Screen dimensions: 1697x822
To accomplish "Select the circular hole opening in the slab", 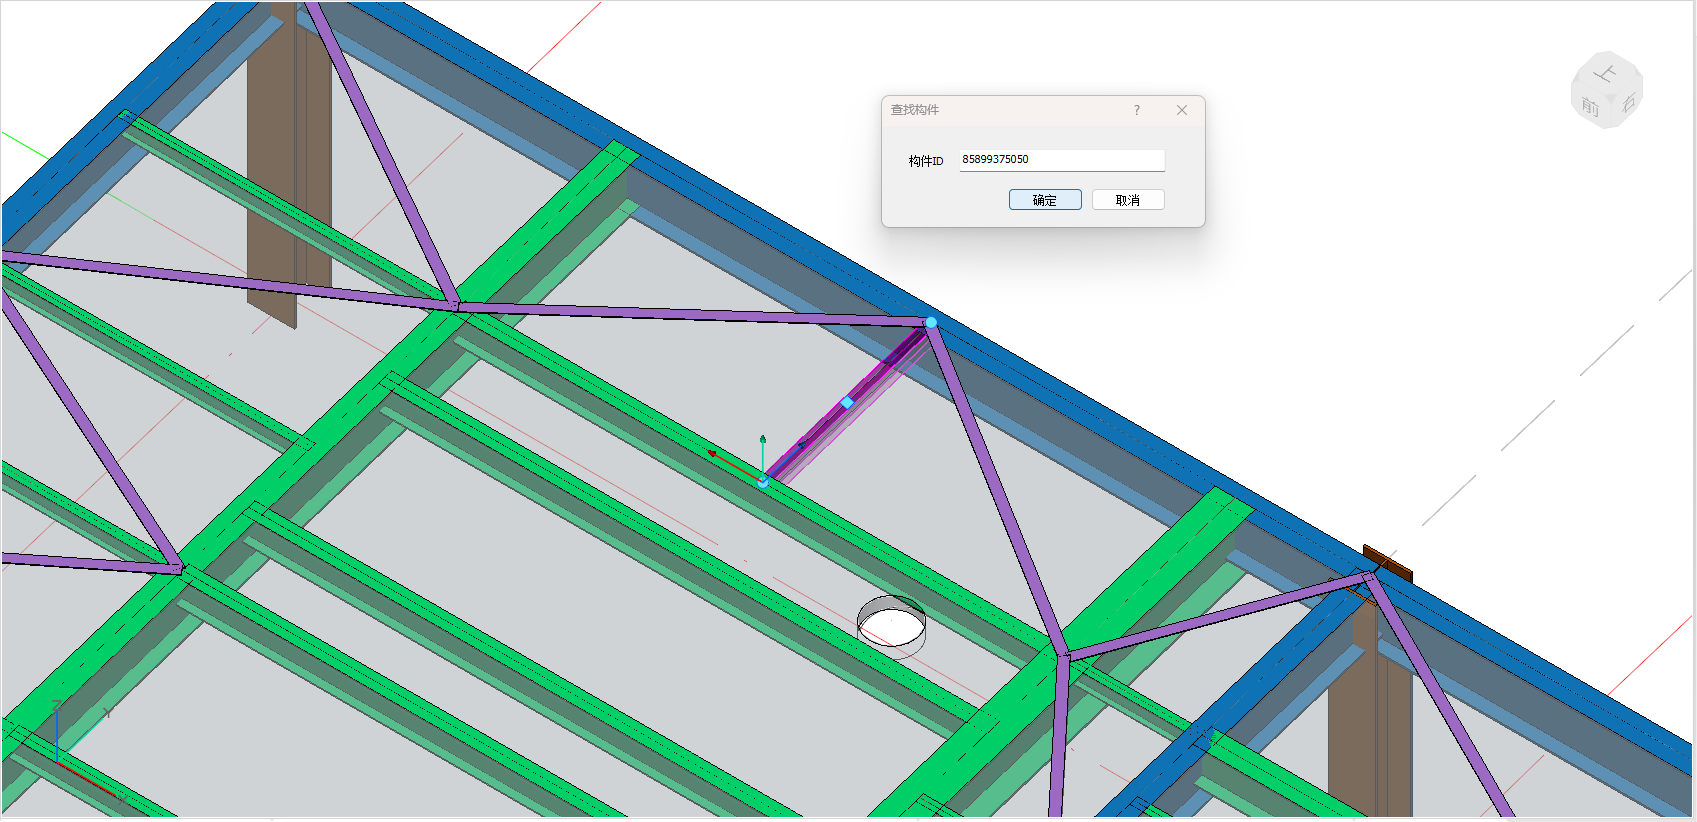I will (x=891, y=627).
